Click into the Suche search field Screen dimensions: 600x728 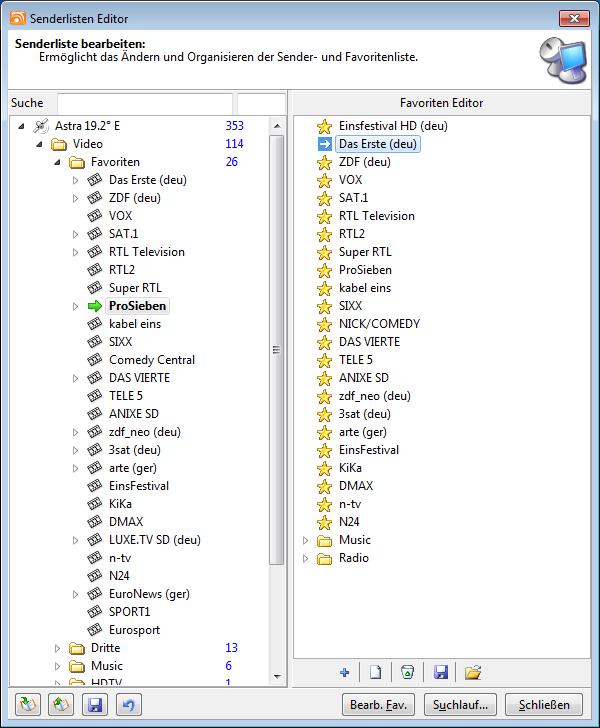[144, 103]
